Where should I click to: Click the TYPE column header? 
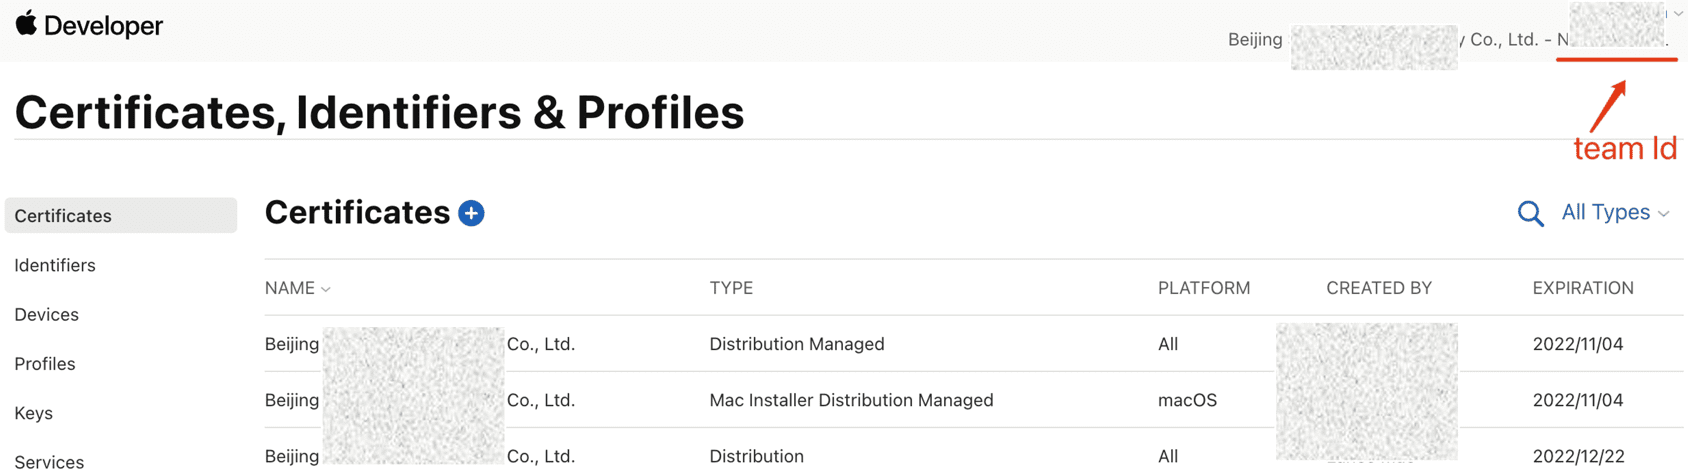[x=731, y=288]
